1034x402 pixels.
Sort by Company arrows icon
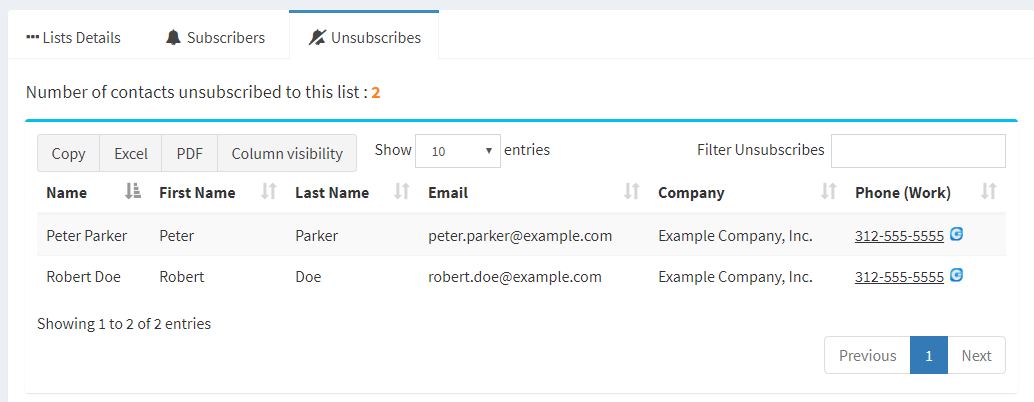828,192
